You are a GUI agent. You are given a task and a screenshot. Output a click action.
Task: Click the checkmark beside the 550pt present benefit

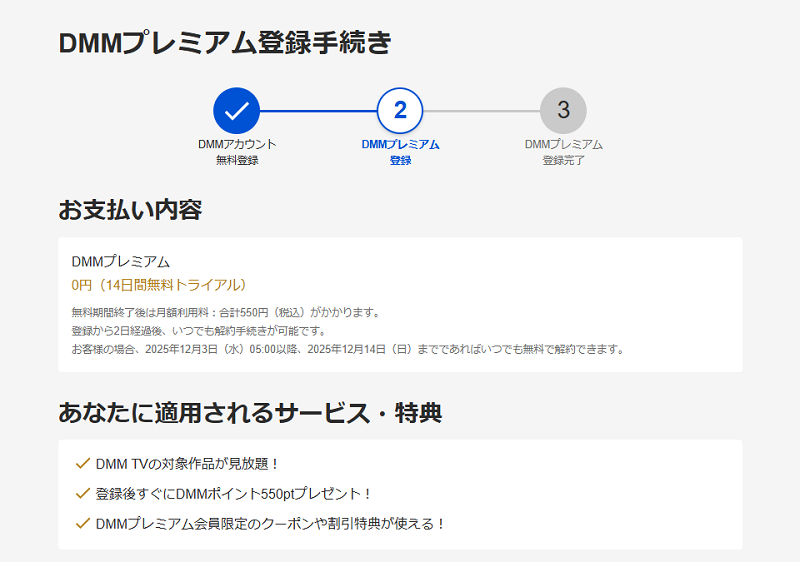(83, 493)
